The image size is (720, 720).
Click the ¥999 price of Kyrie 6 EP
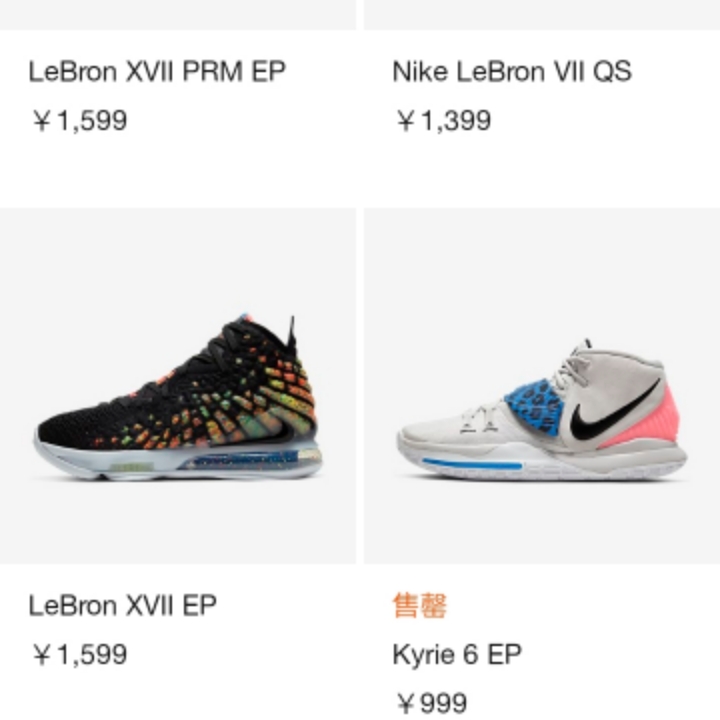click(432, 703)
